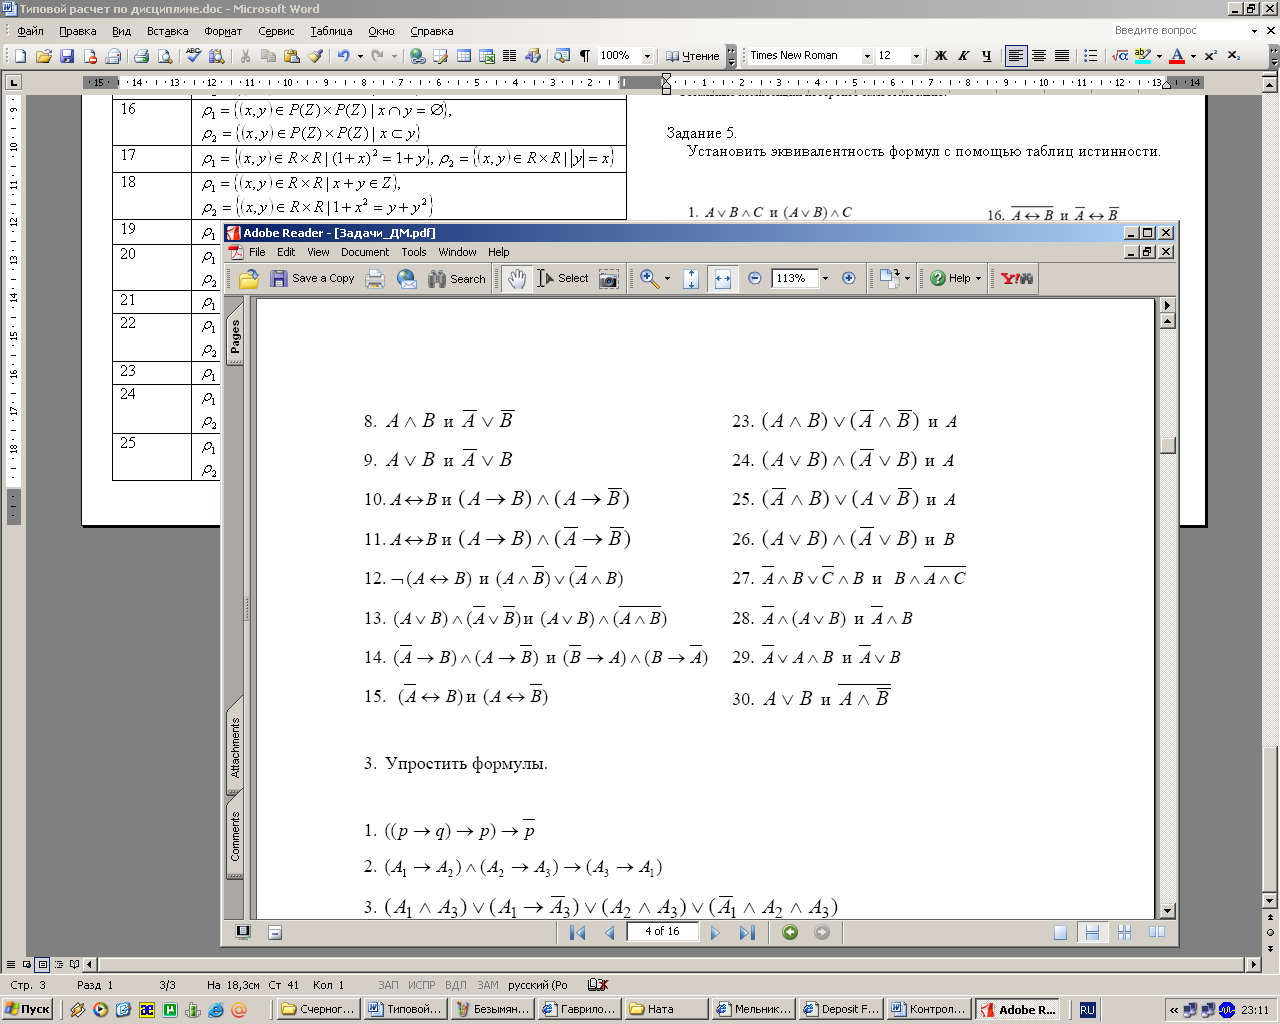Screen dimensions: 1280x1024
Task: Open the Comments side tab
Action: click(x=235, y=836)
